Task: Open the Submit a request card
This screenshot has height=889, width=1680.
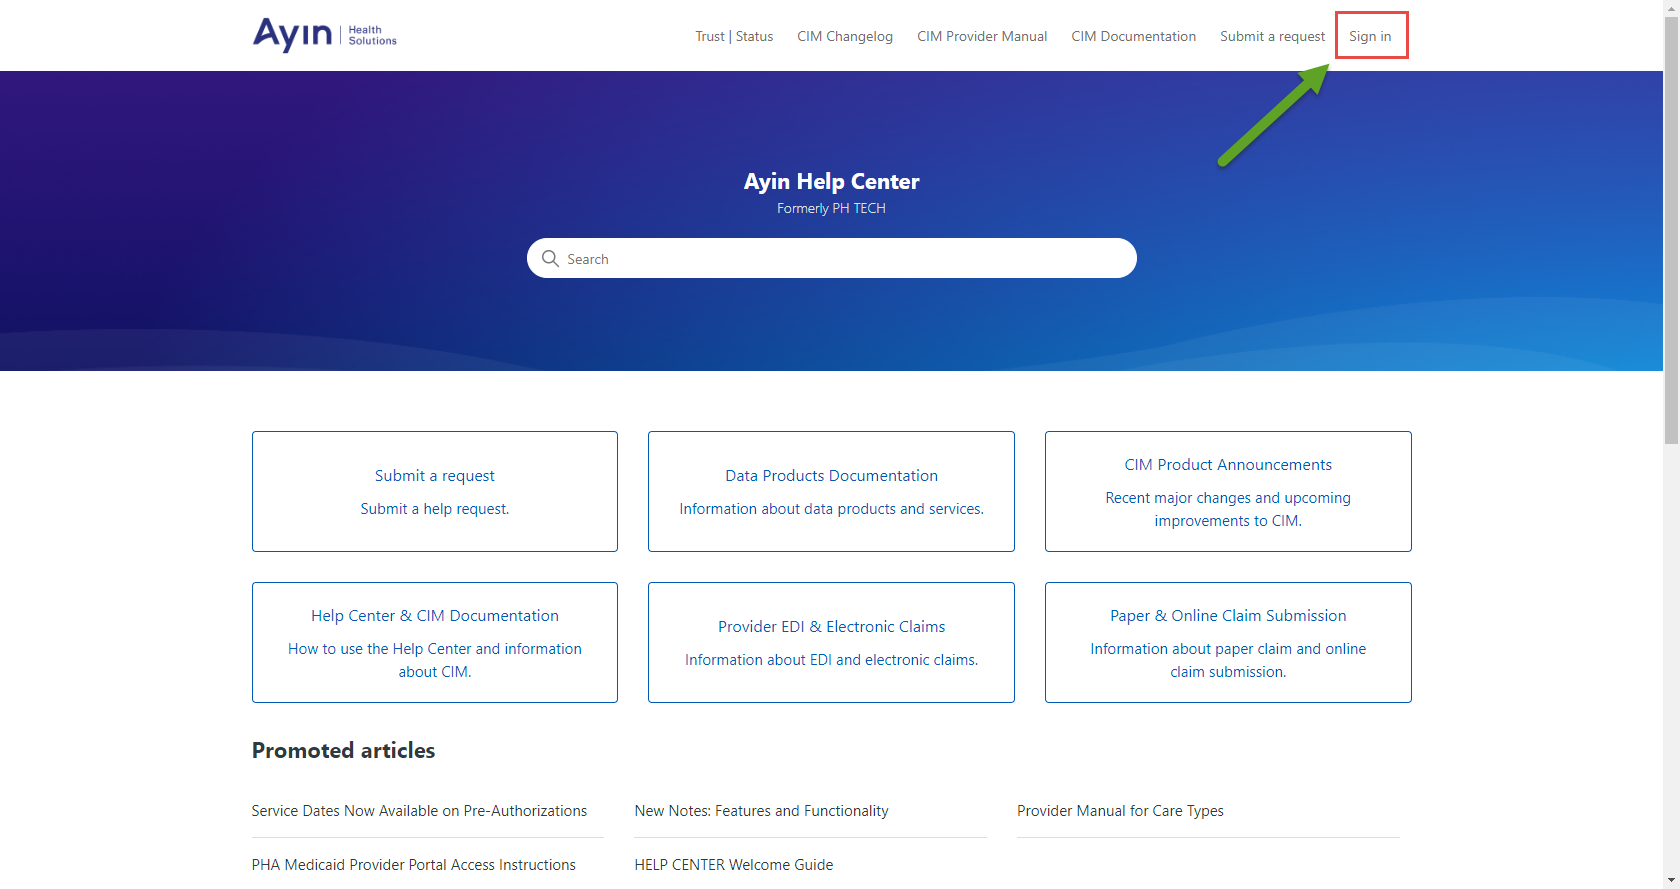Action: click(435, 491)
